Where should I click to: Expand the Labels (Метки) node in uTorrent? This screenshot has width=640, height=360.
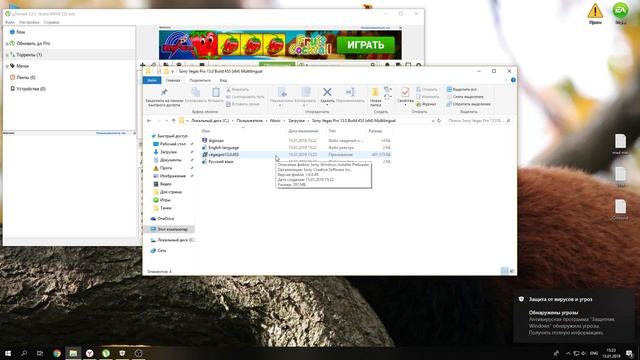(x=7, y=66)
